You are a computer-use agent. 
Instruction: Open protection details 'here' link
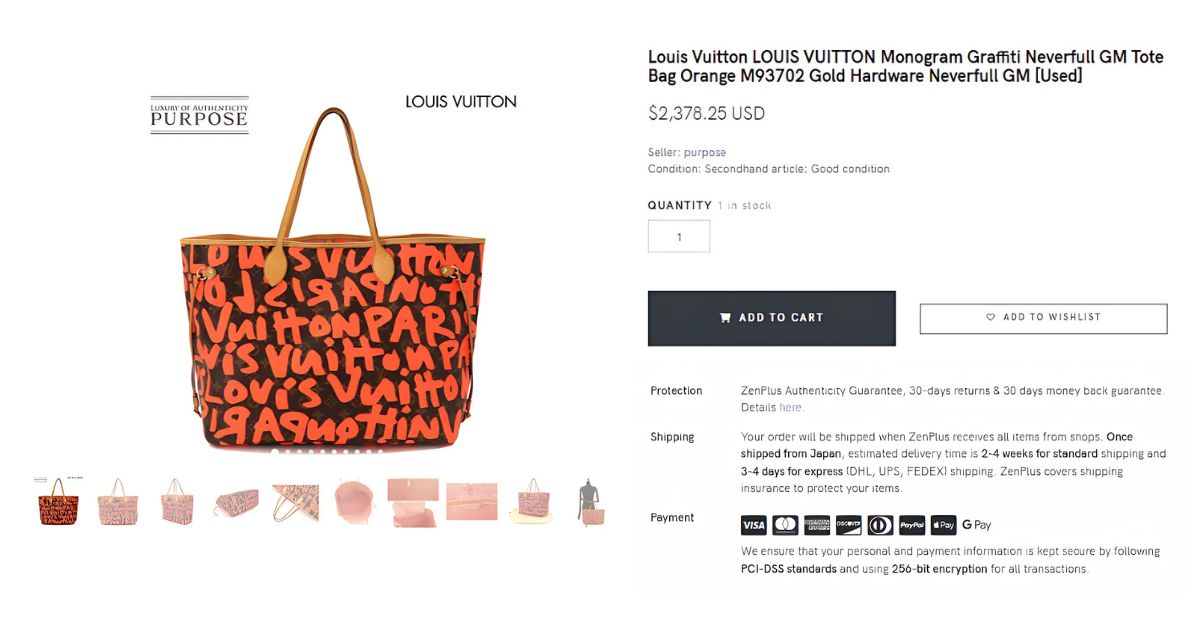click(x=790, y=408)
